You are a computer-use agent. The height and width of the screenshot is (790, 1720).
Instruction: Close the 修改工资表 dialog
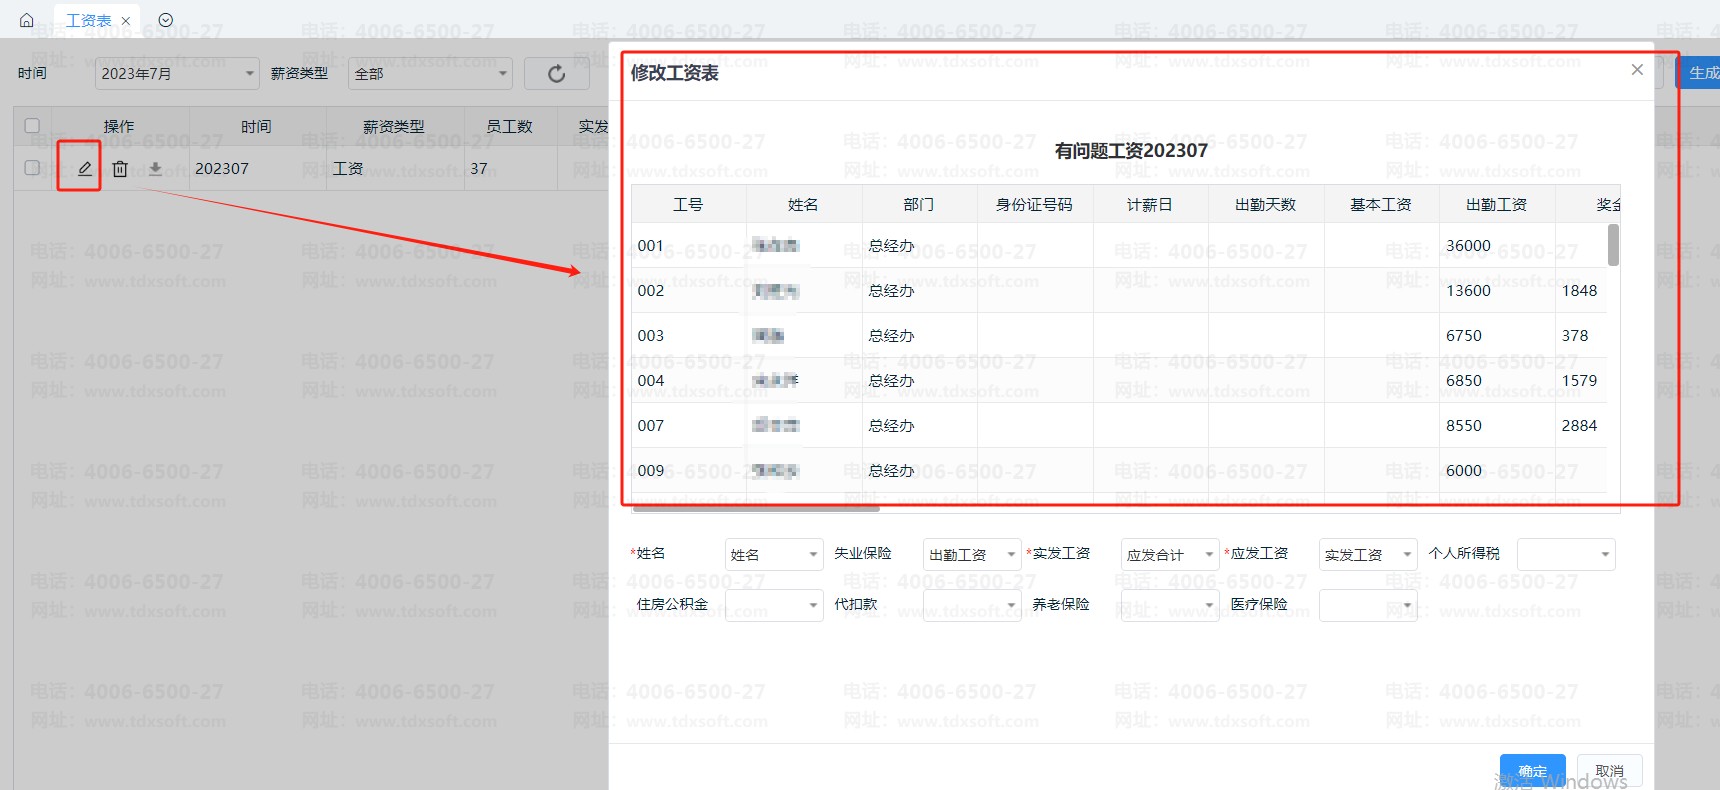tap(1637, 70)
